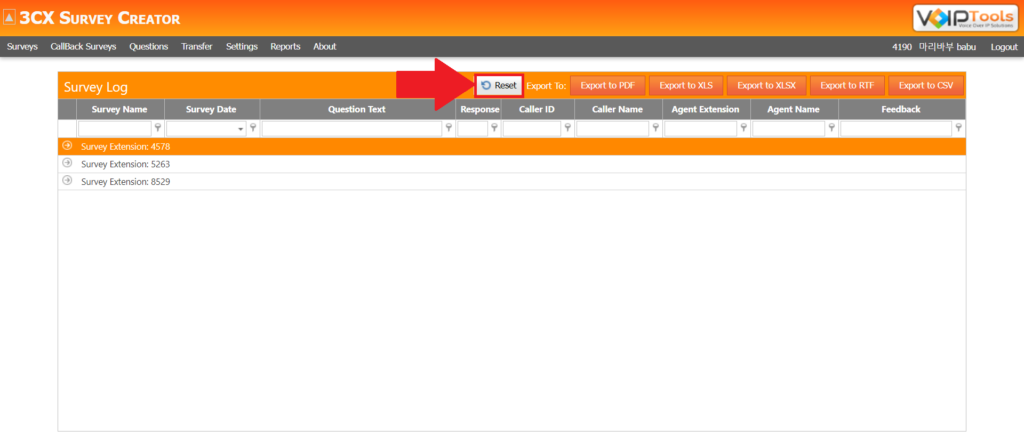Viewport: 1024px width, 447px height.
Task: Click the Caller ID filter icon
Action: coord(568,128)
